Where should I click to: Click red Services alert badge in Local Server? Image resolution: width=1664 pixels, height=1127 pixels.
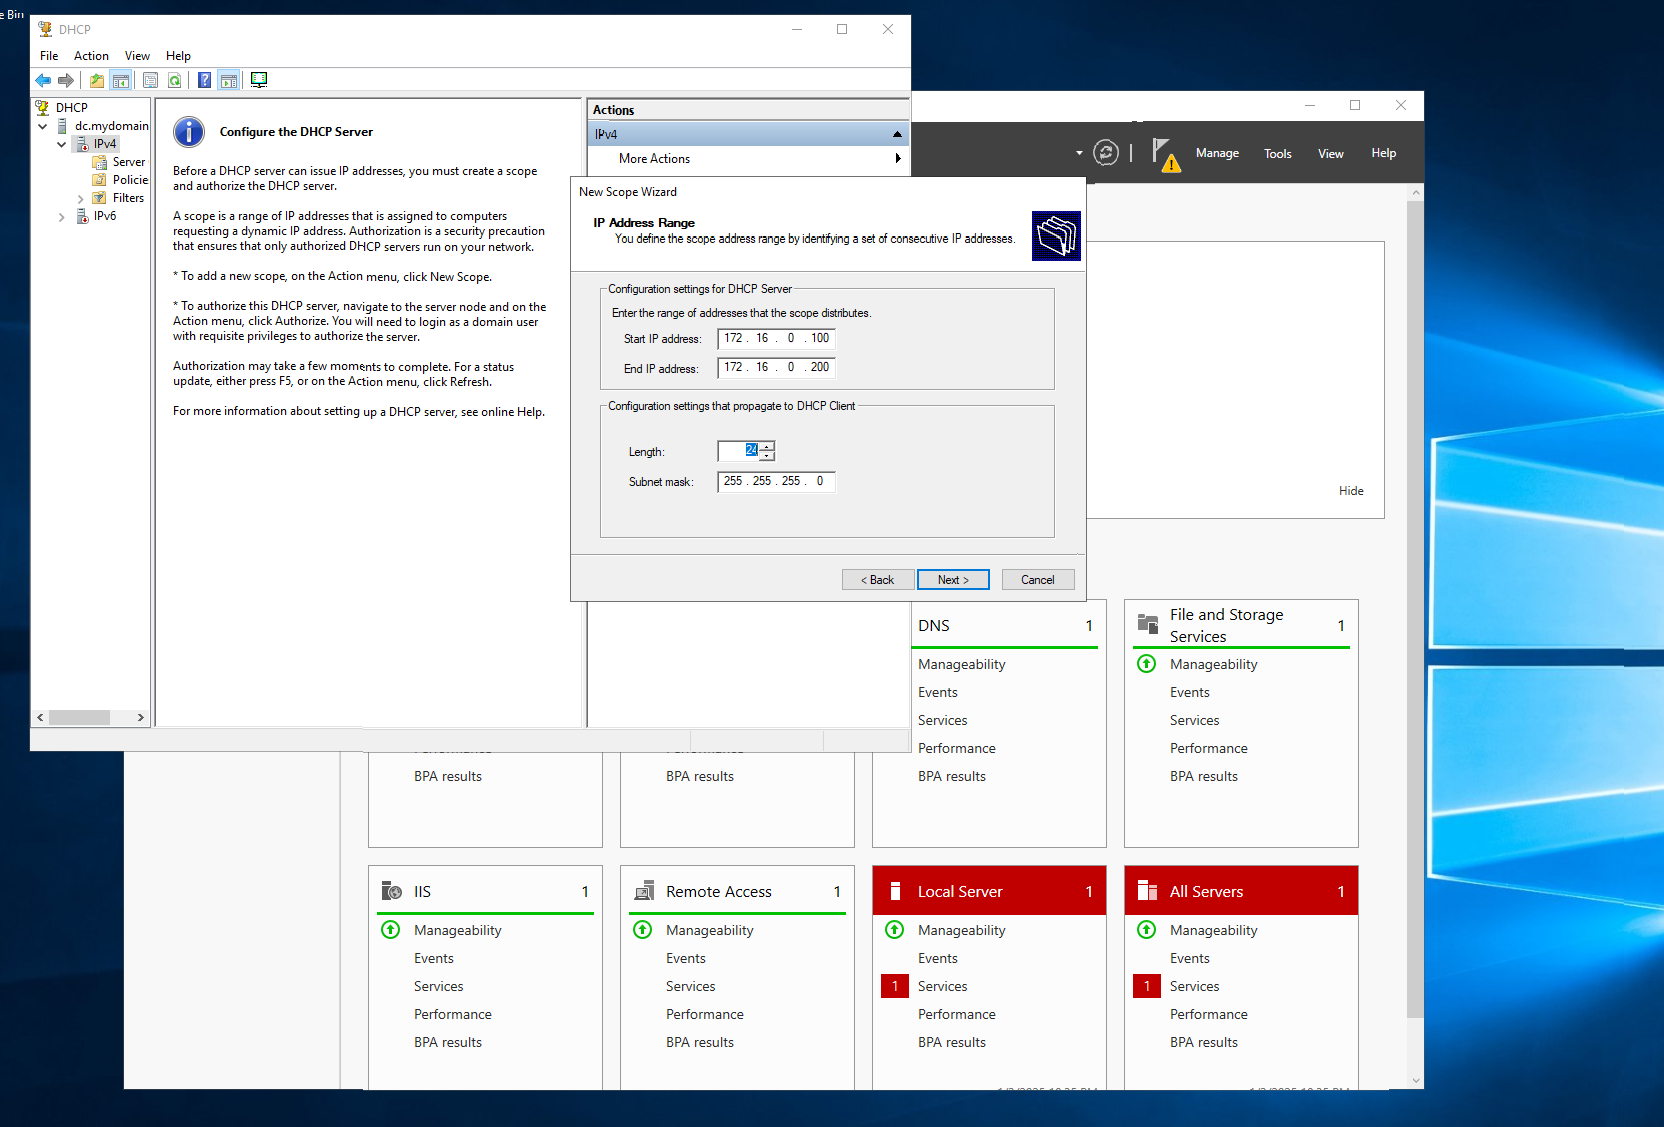point(895,986)
